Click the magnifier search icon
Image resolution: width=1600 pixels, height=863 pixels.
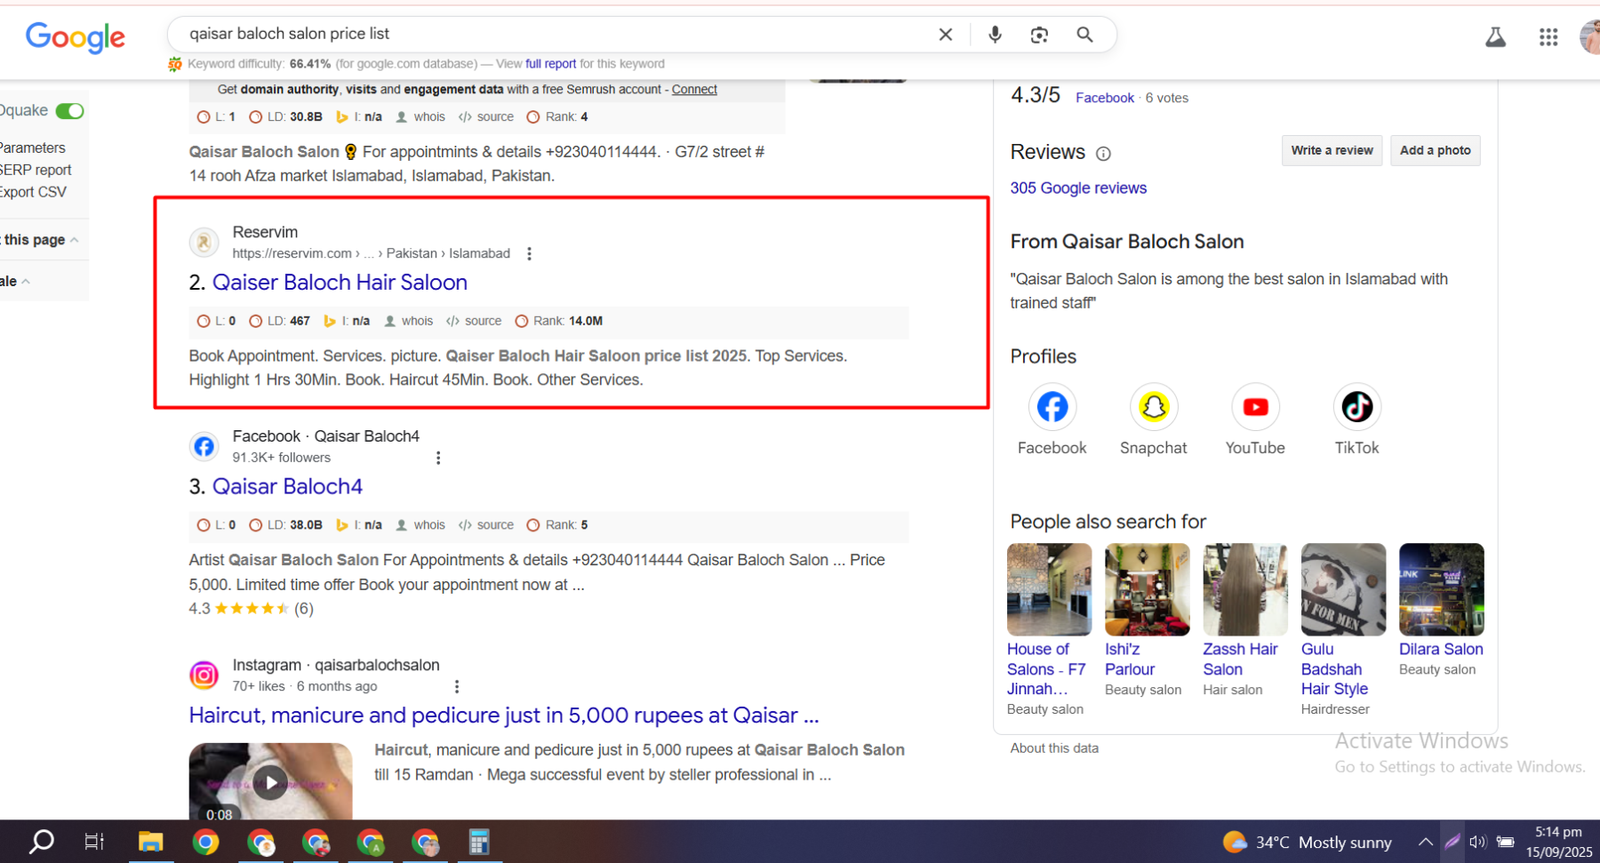coord(1084,35)
